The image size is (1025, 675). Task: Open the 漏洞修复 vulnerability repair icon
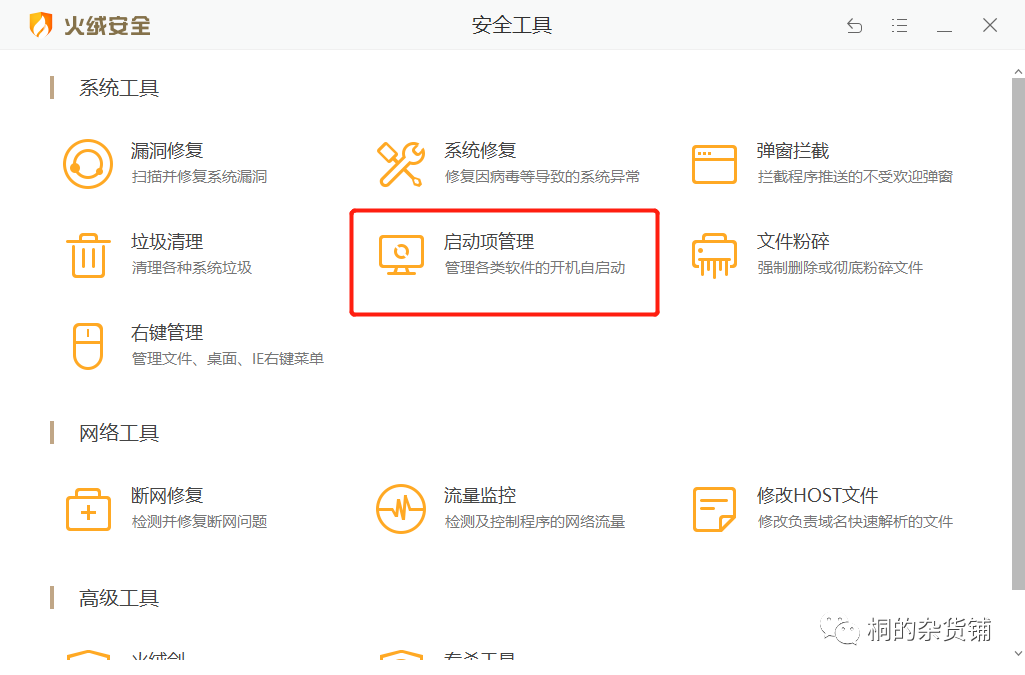(88, 164)
